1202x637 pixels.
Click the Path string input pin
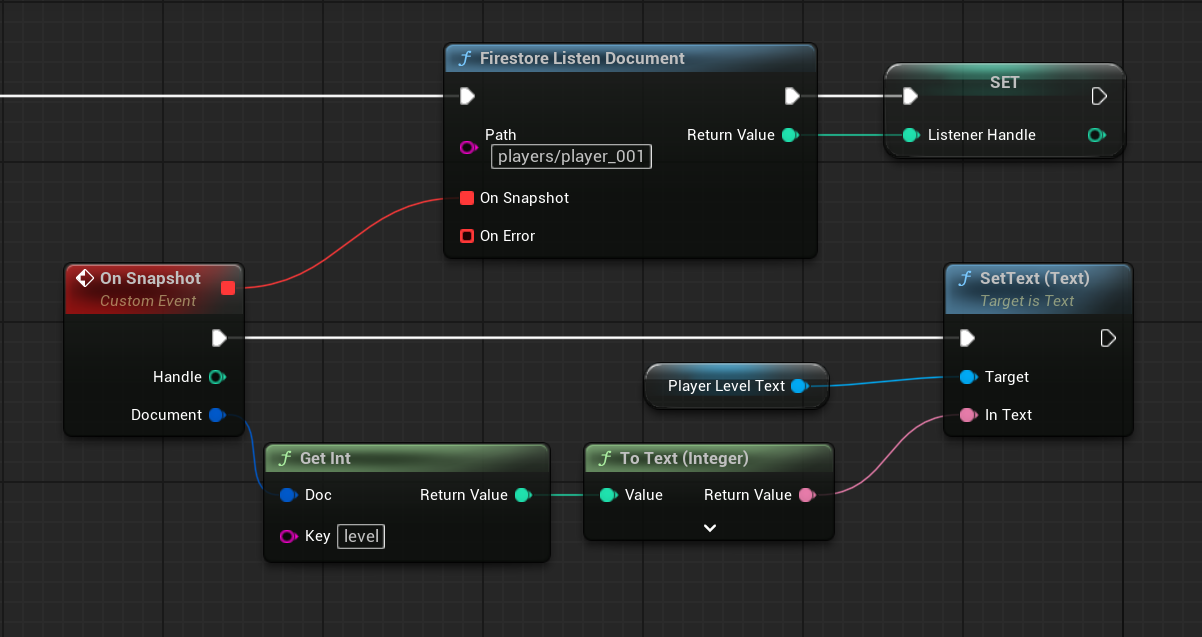[x=467, y=147]
